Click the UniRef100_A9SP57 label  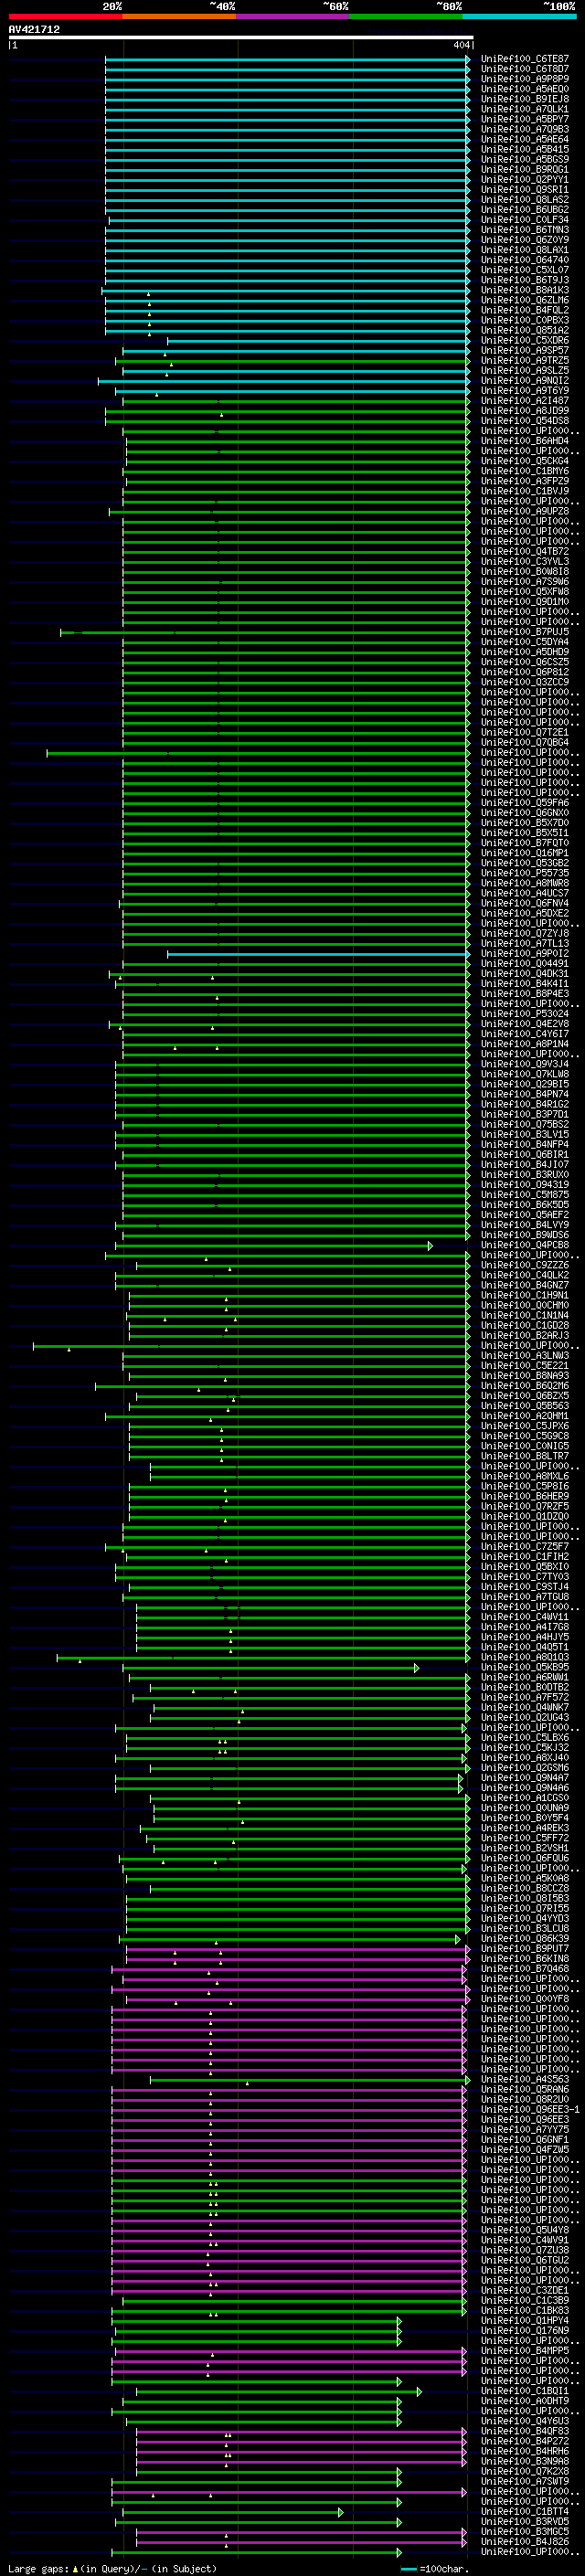click(525, 350)
